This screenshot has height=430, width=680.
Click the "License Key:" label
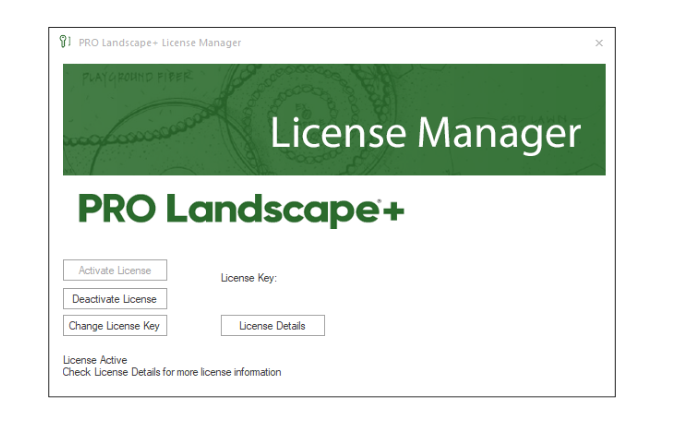(248, 278)
